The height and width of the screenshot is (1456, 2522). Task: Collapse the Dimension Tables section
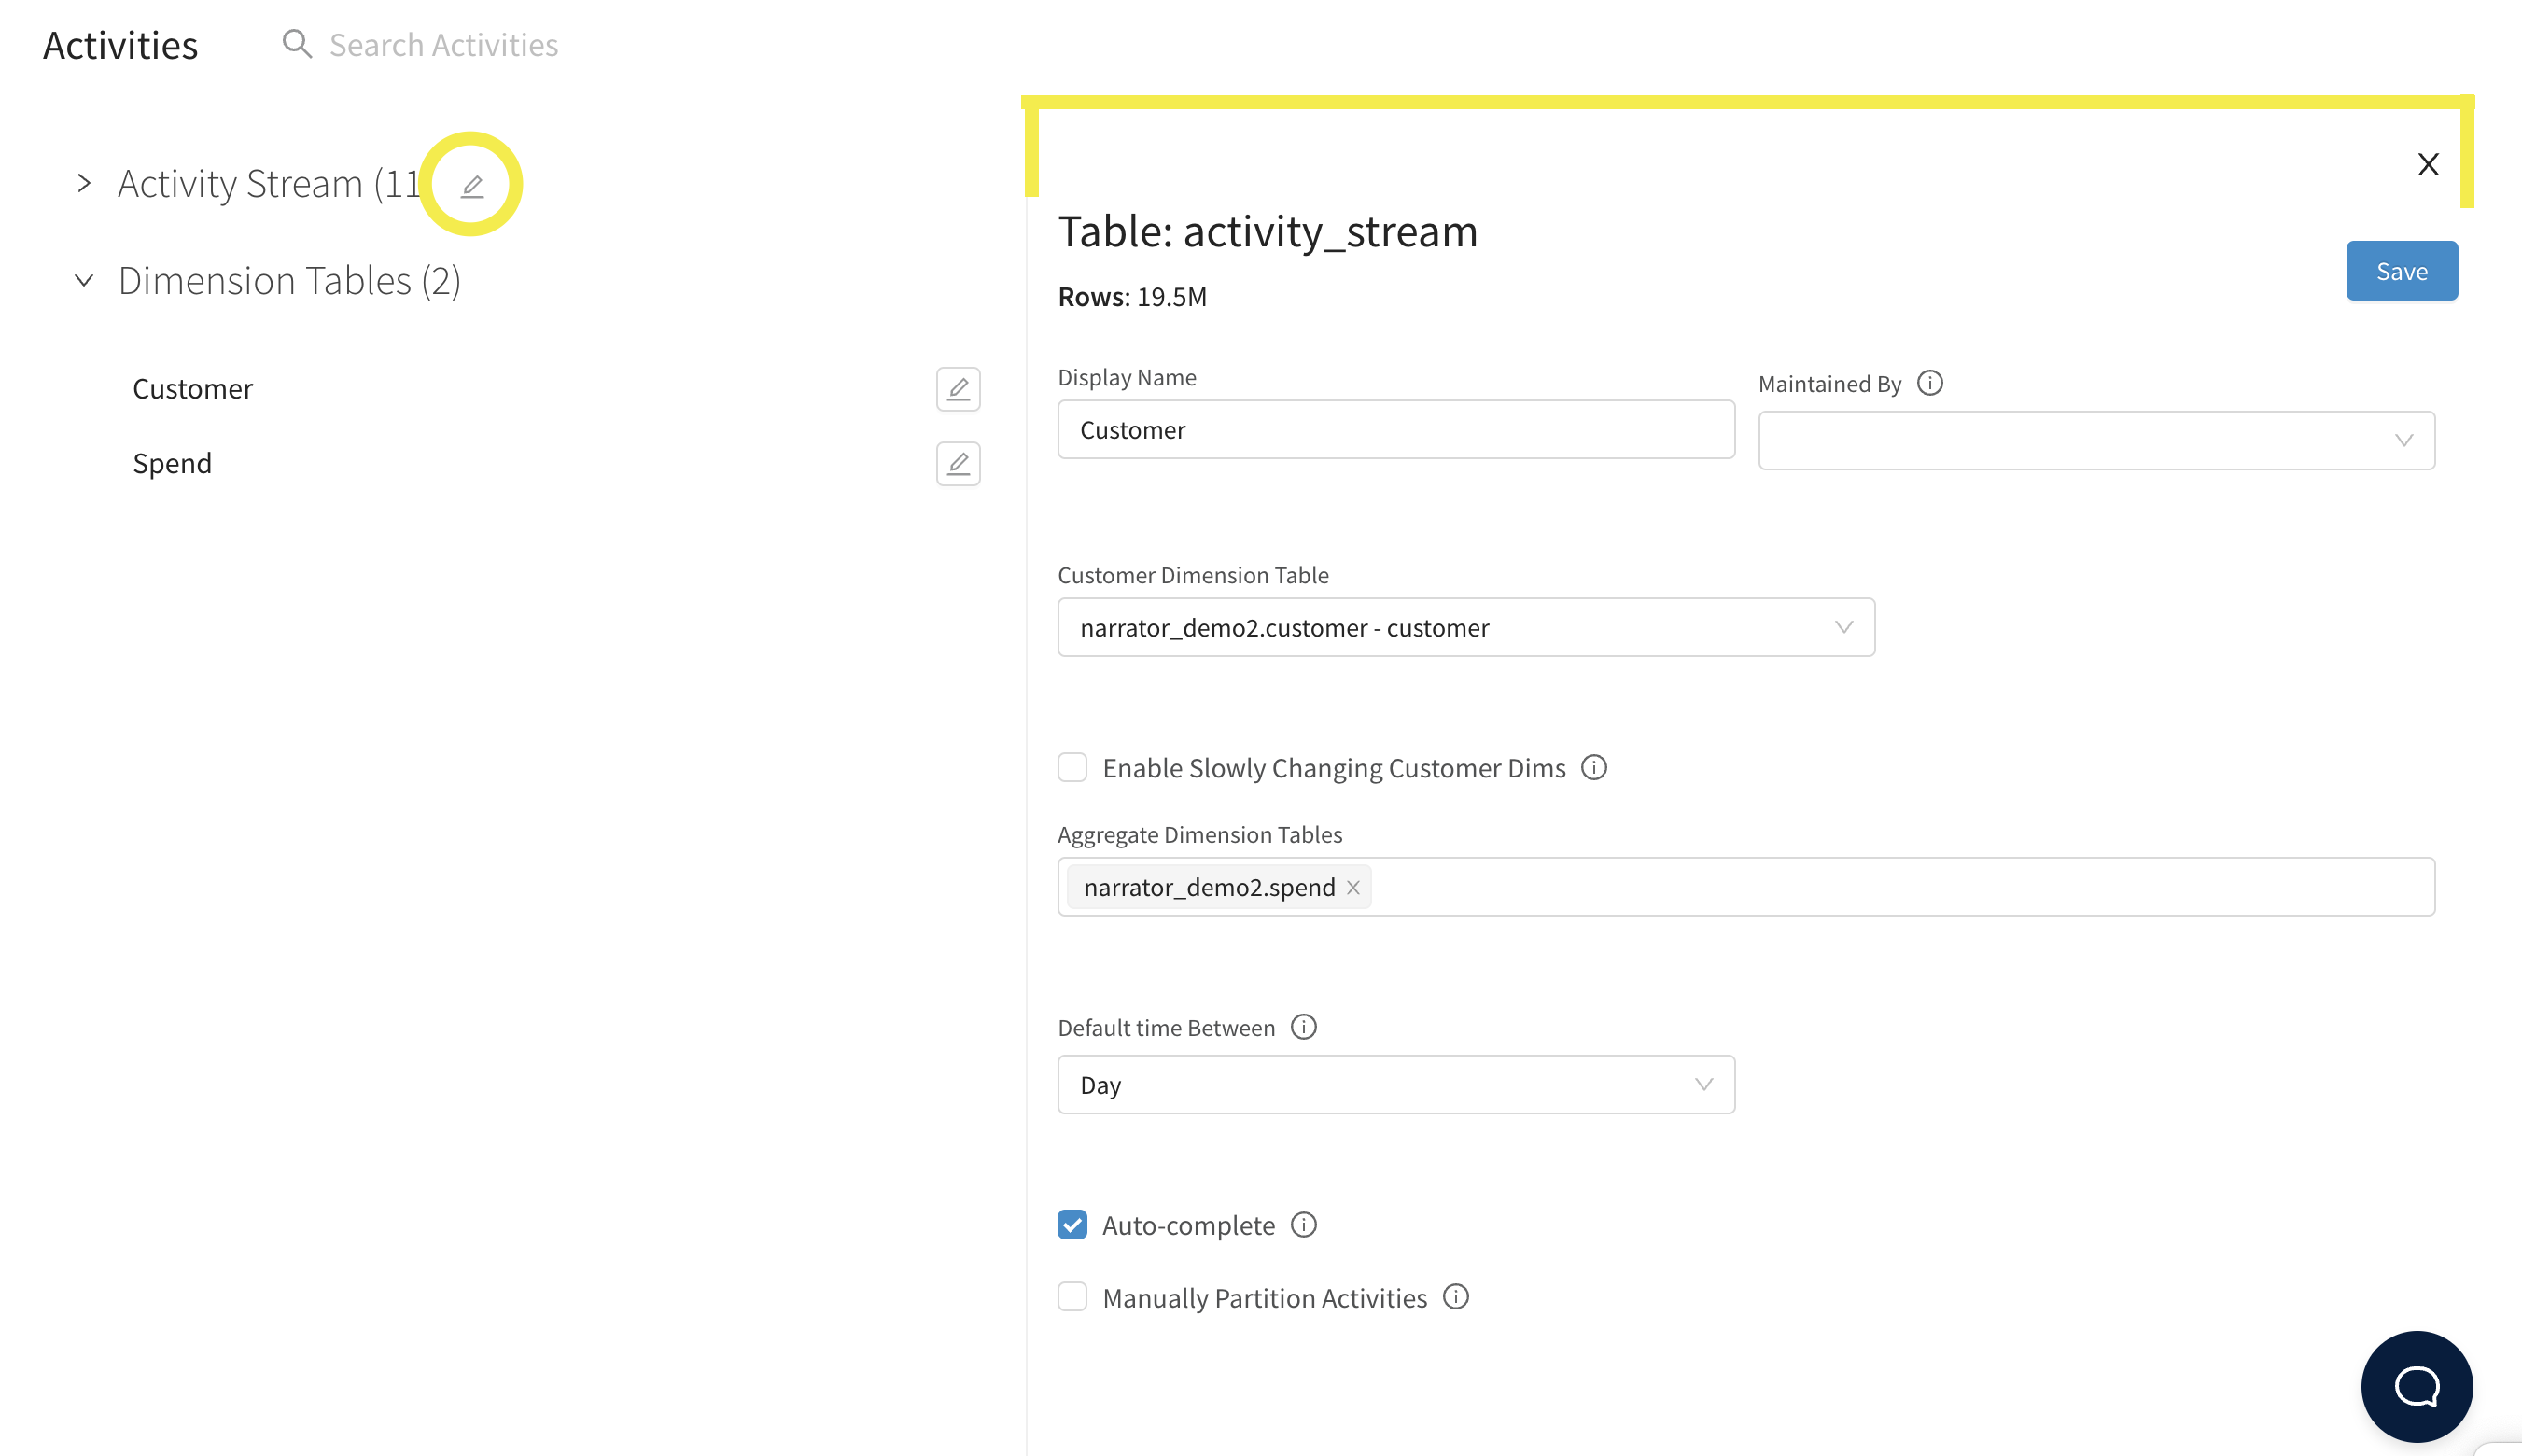click(x=84, y=281)
